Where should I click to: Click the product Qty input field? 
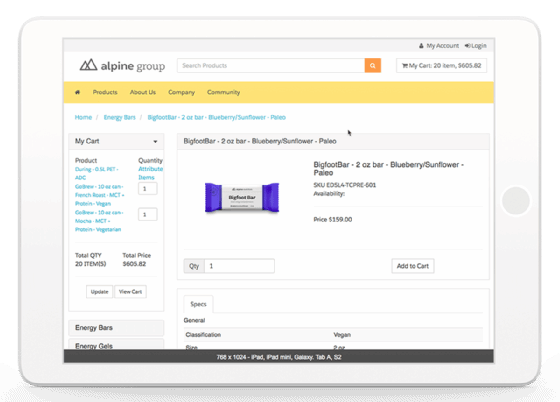[x=239, y=266]
